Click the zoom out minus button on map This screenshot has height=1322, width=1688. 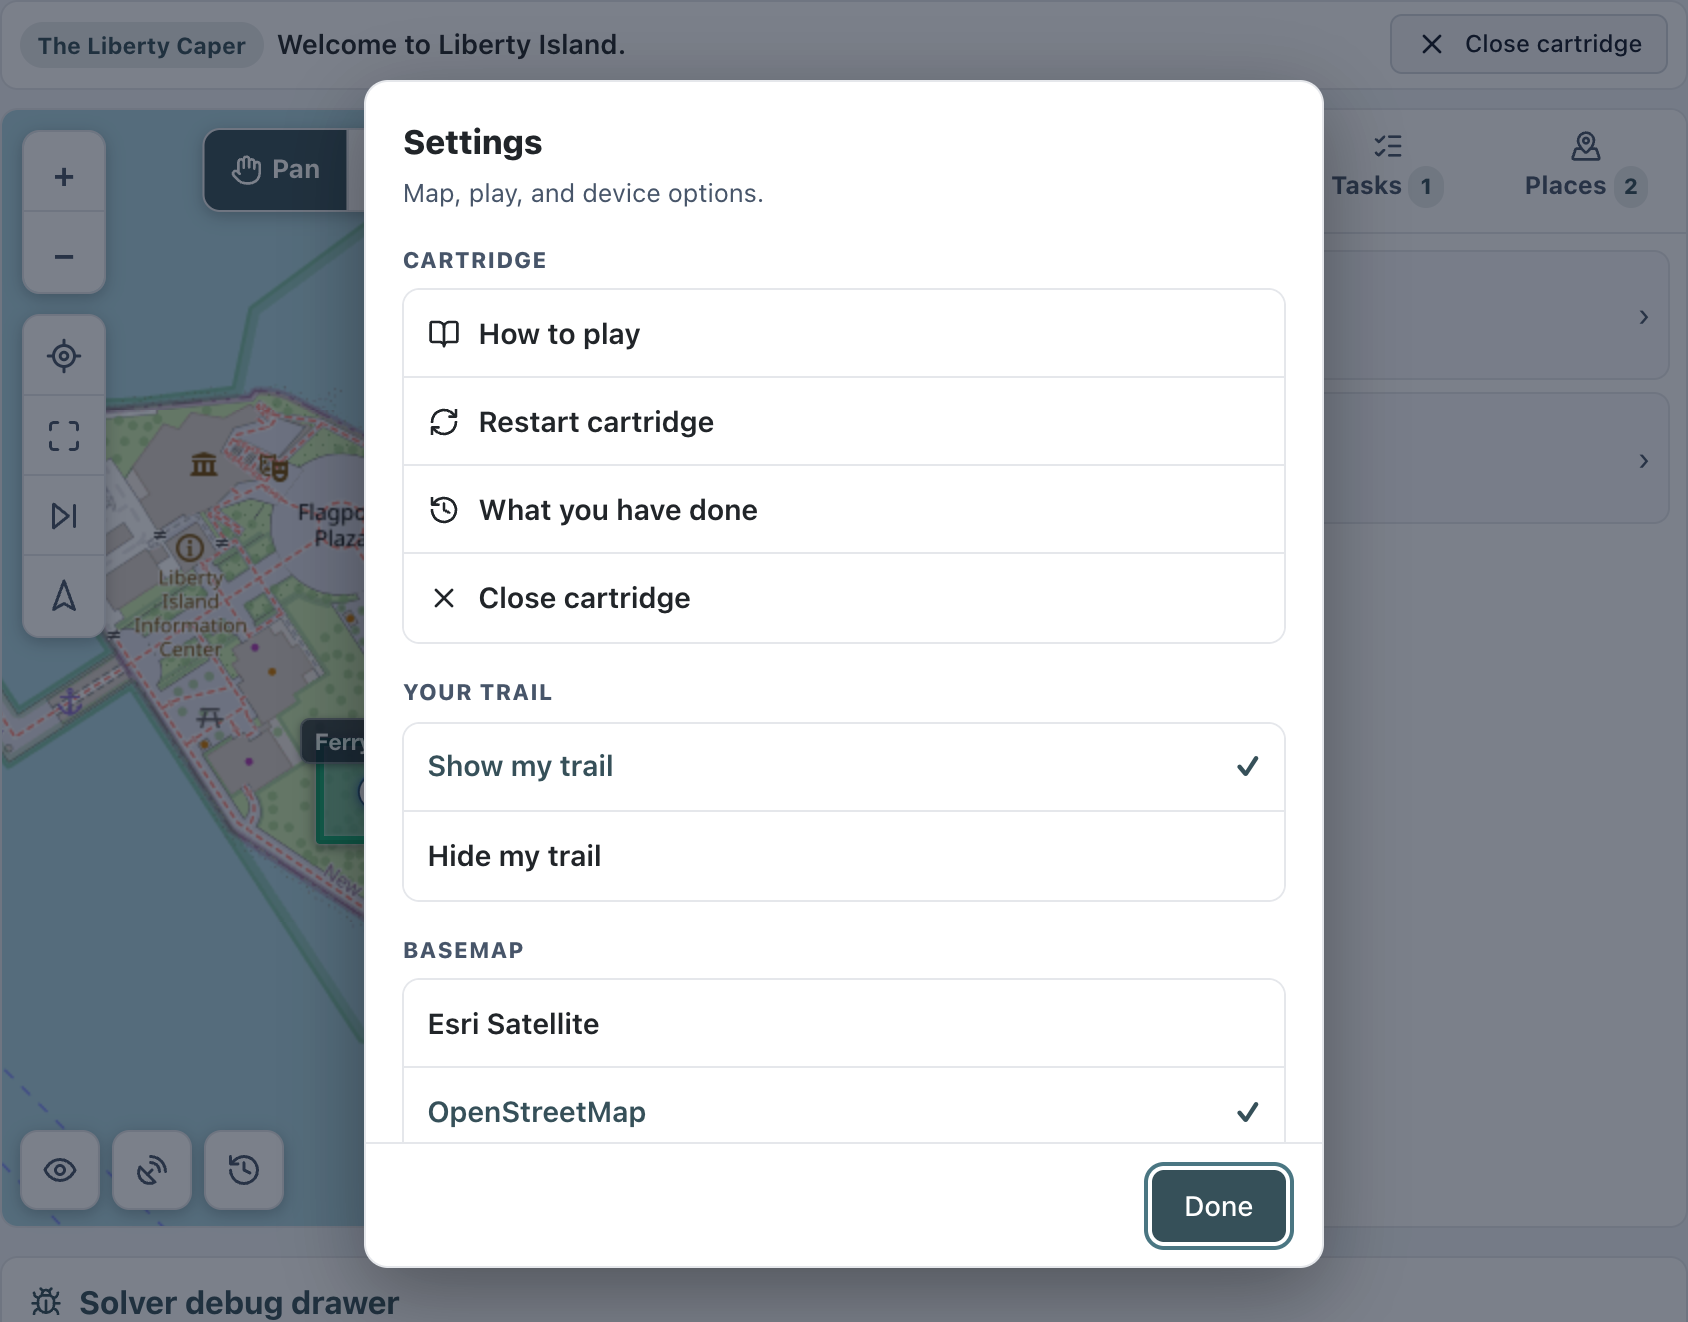point(64,257)
